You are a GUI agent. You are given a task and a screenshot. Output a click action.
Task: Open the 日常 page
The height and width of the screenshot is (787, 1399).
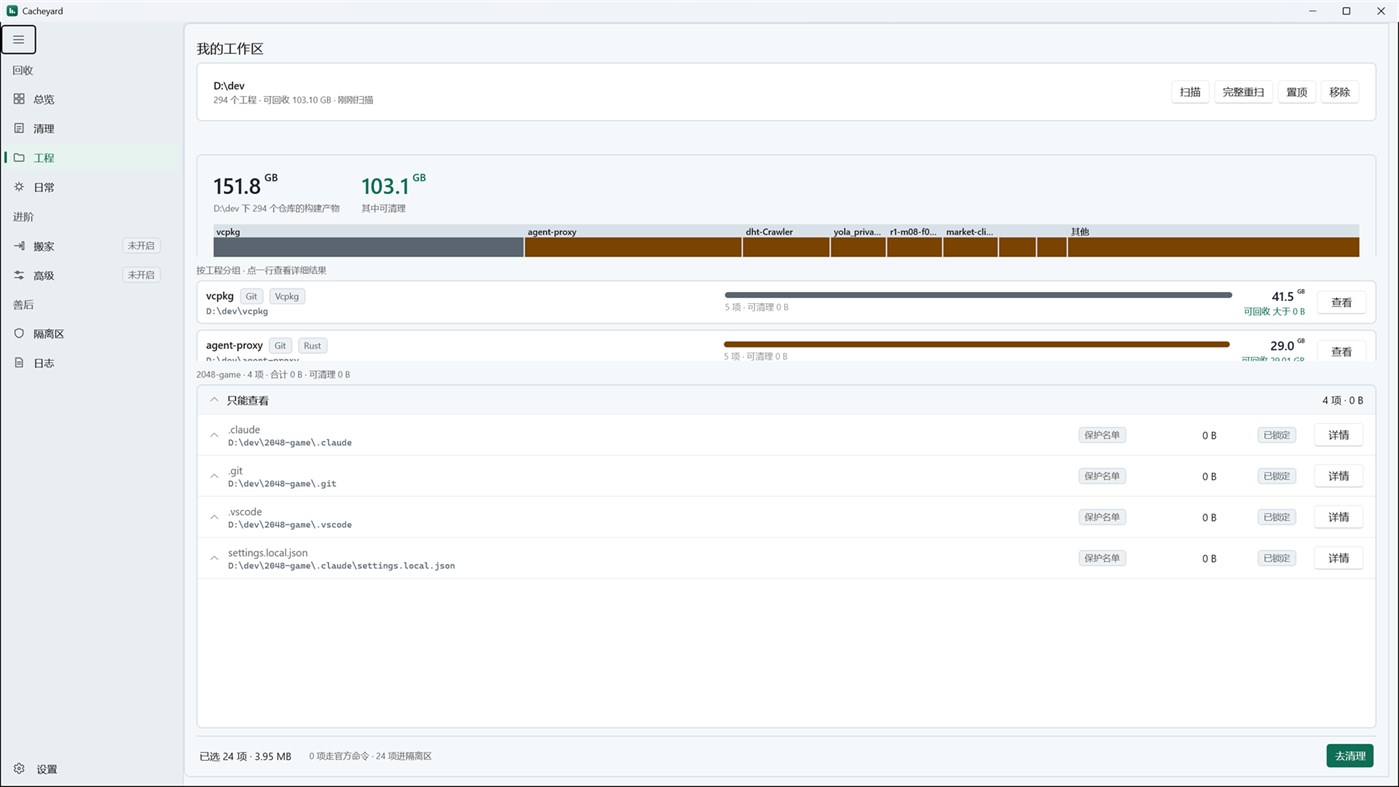pos(92,187)
